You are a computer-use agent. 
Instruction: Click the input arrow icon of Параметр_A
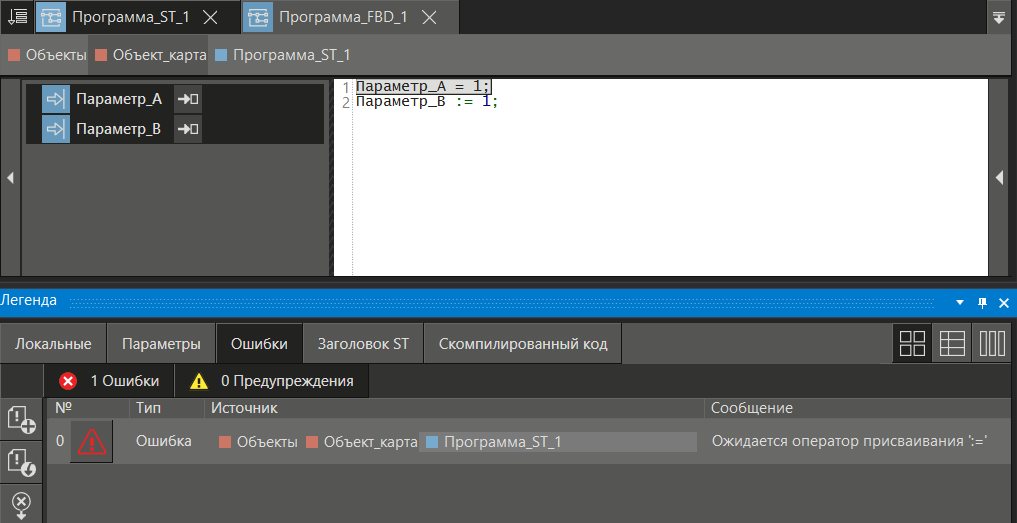pyautogui.click(x=56, y=99)
